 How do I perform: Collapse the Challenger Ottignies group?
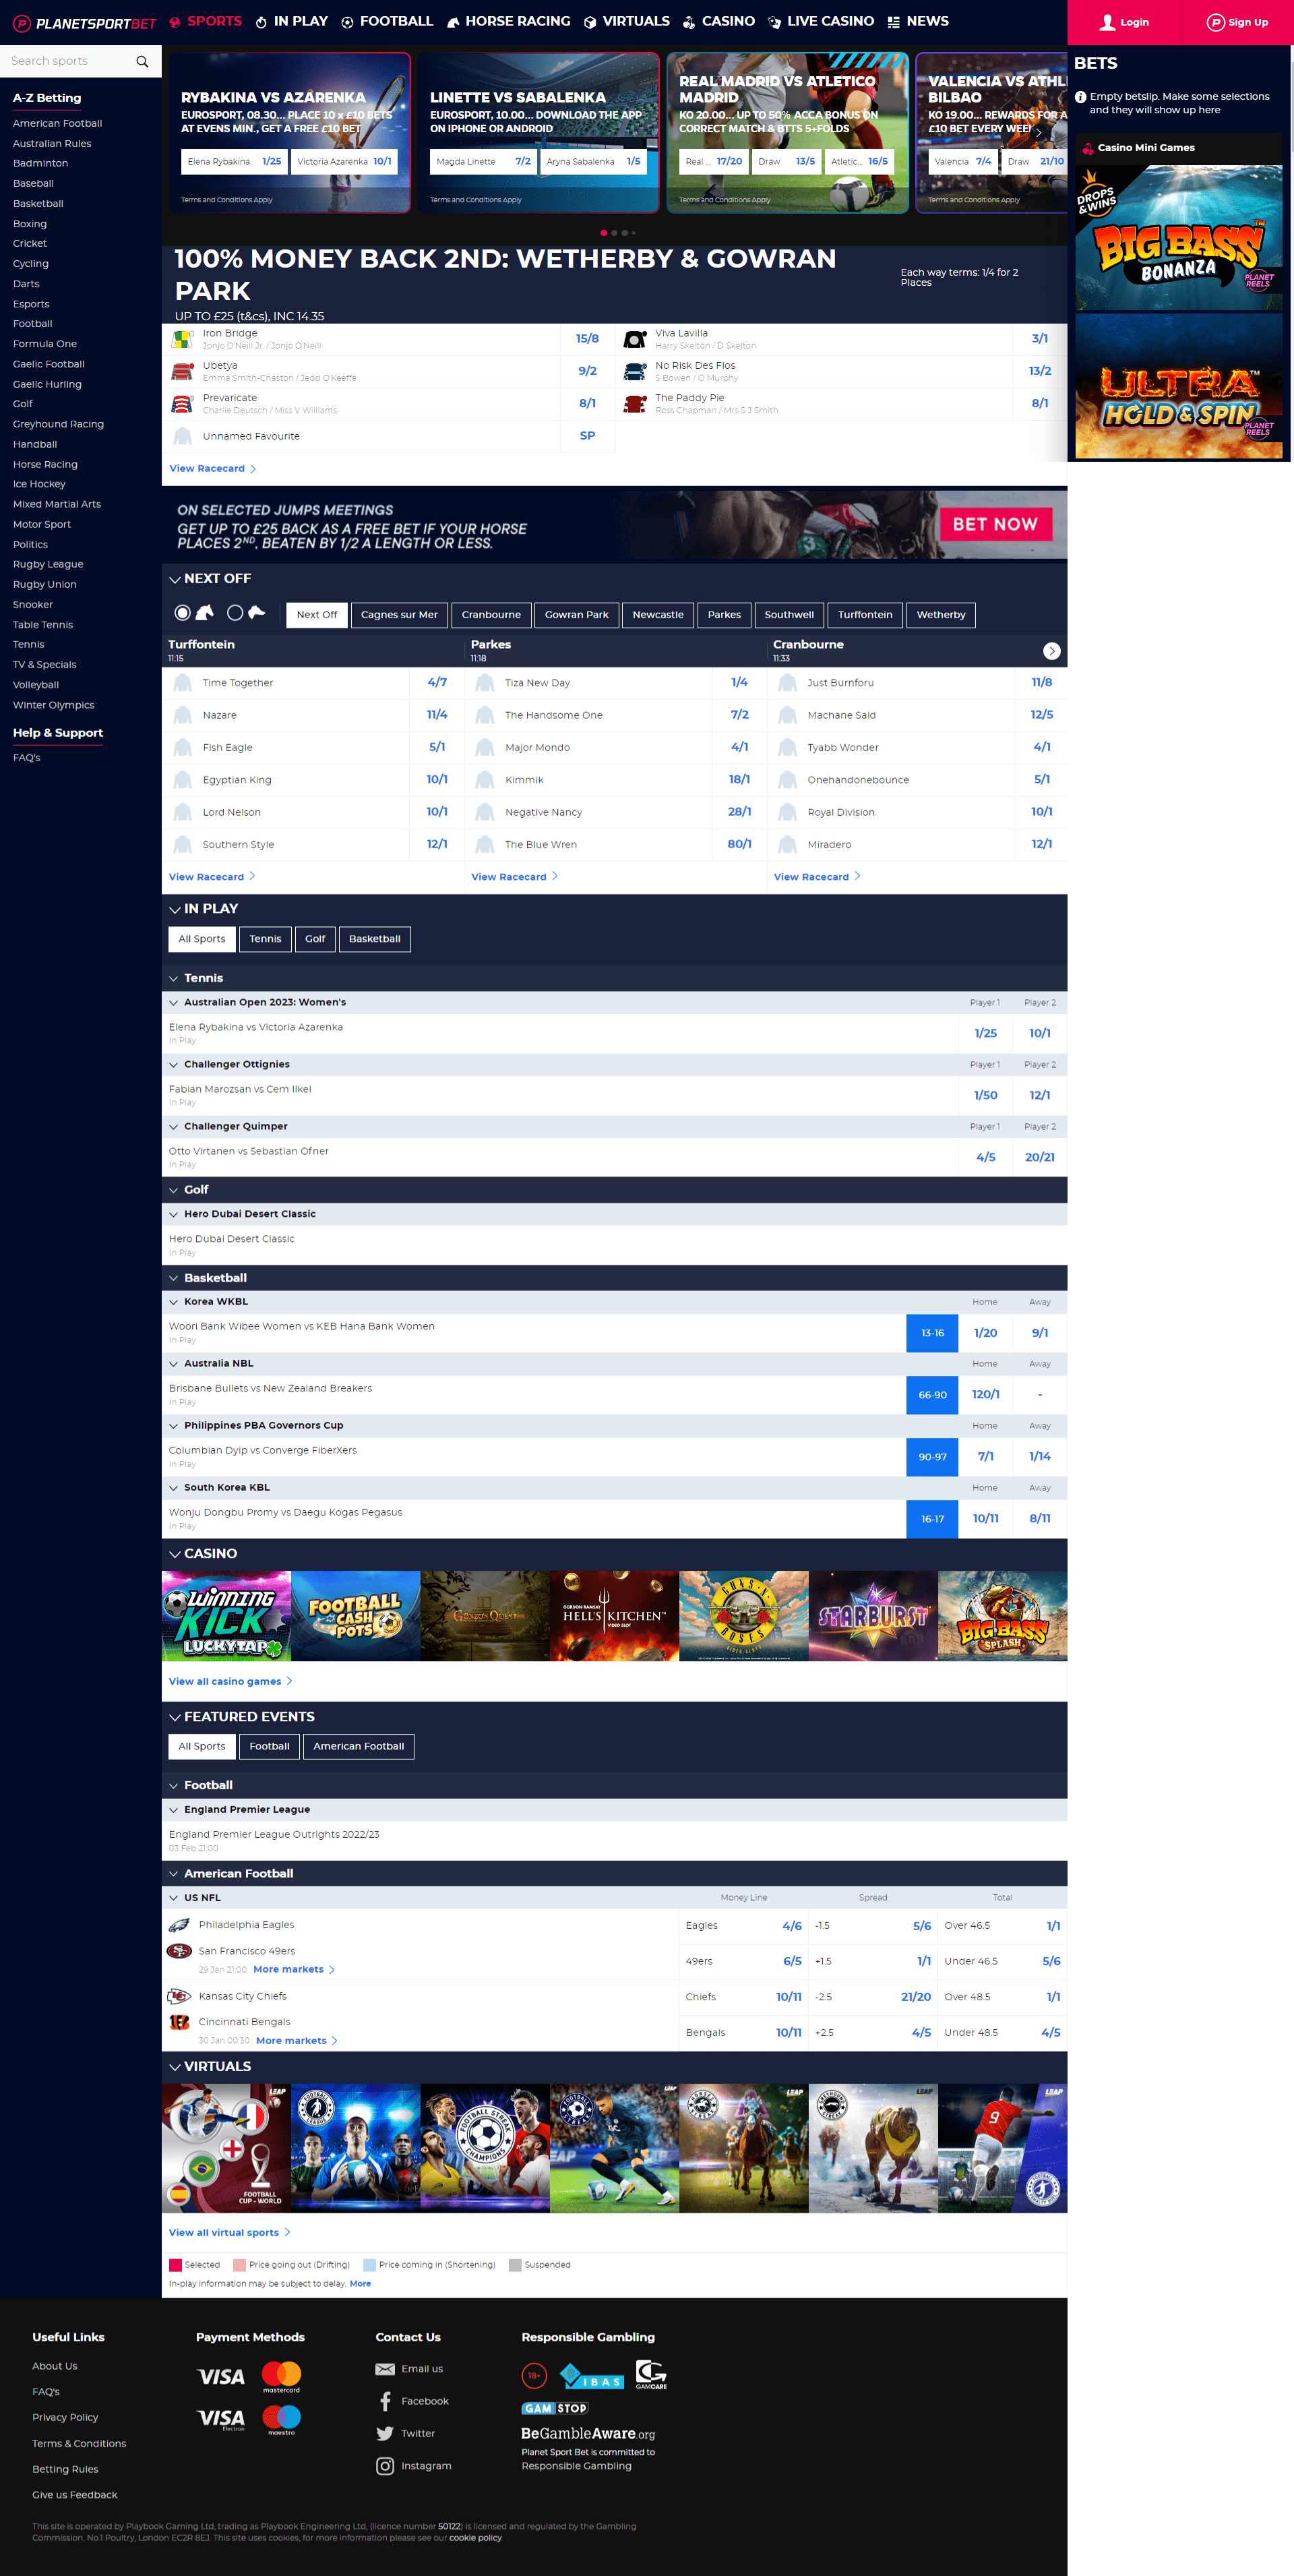(174, 1064)
